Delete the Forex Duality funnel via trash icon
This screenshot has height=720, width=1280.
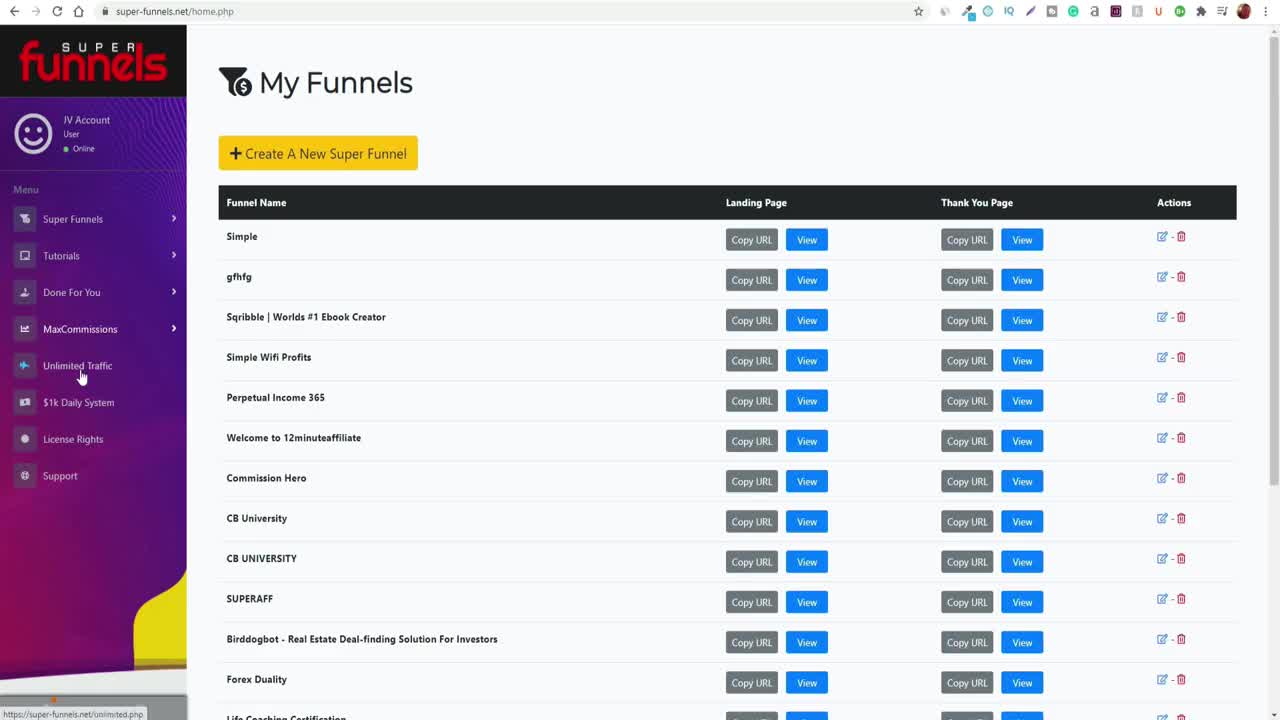(1181, 680)
